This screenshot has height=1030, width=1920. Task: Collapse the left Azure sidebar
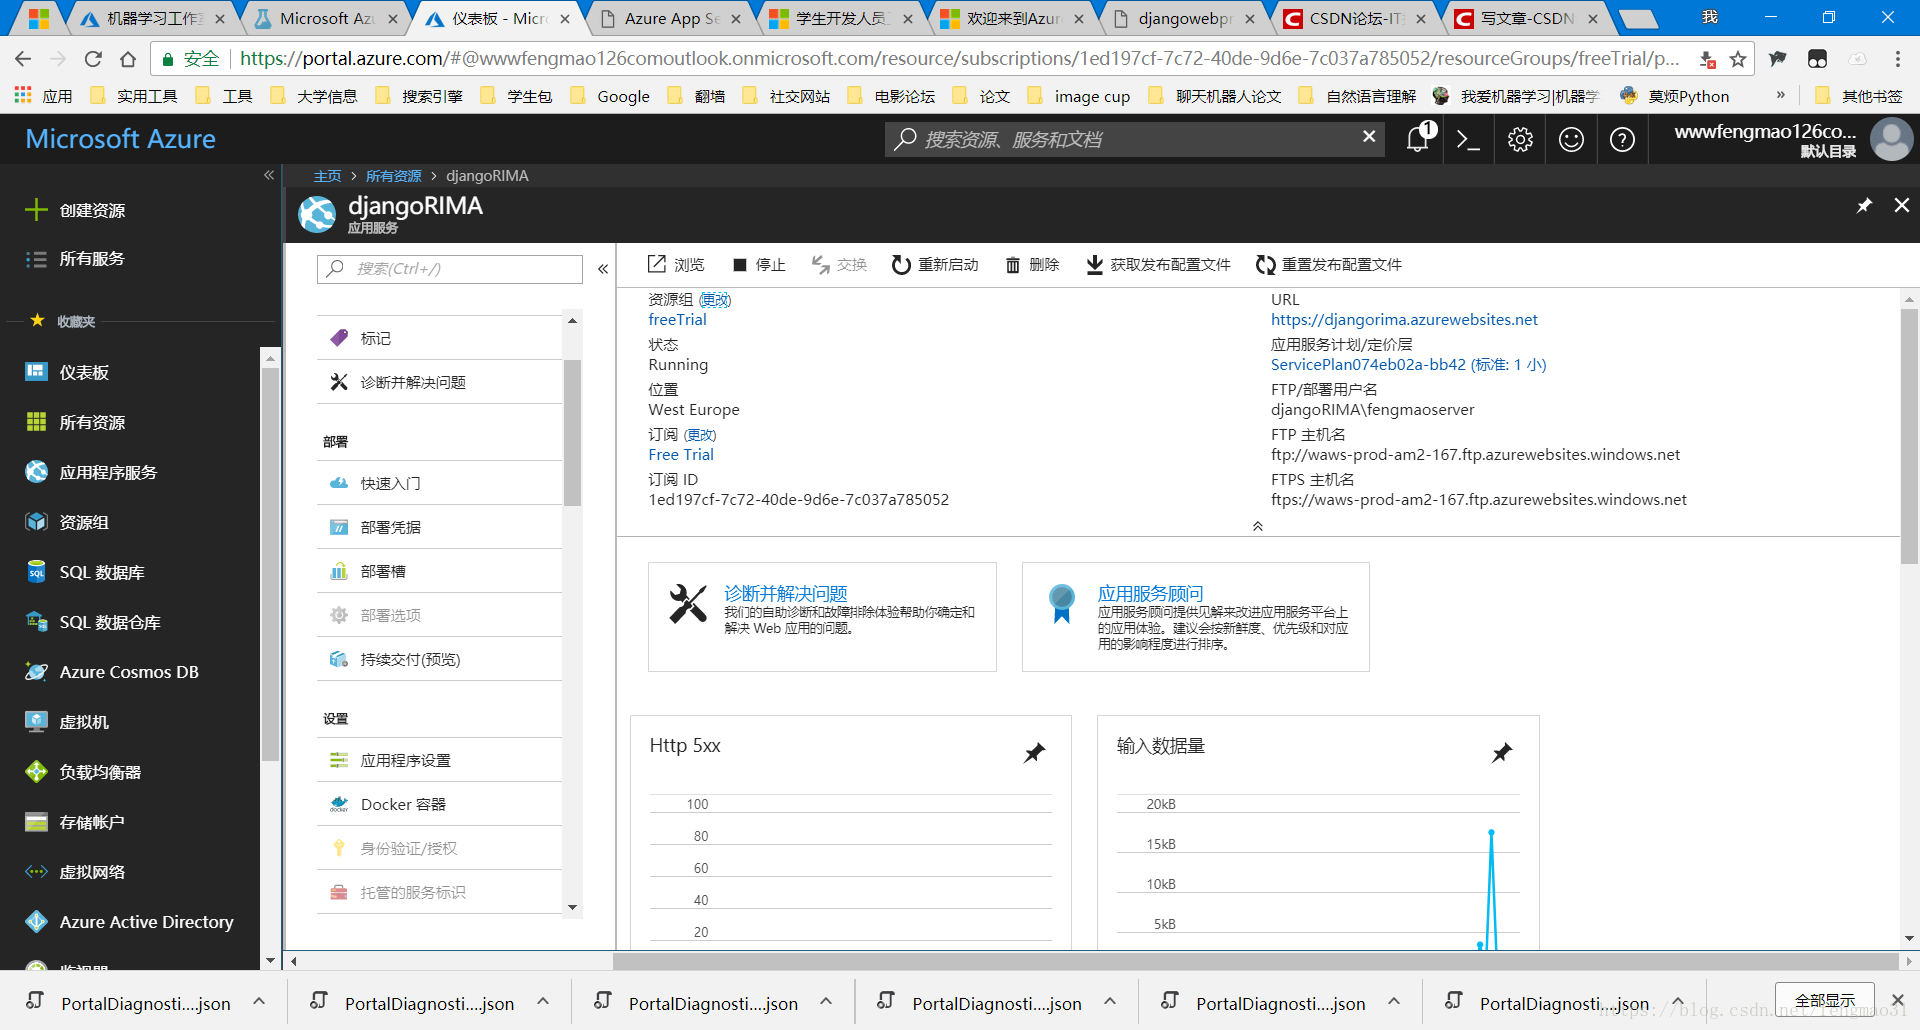tap(268, 175)
